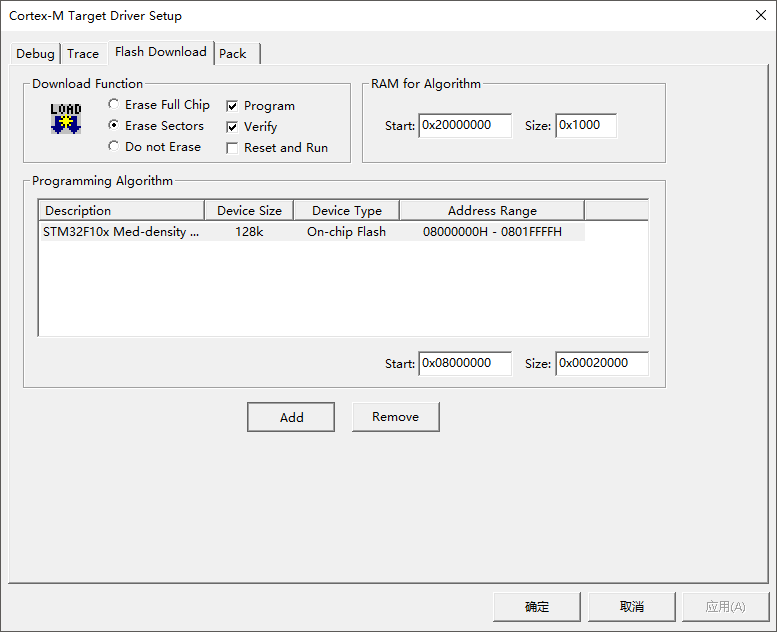Click RAM for Algorithm Size field

pos(586,125)
